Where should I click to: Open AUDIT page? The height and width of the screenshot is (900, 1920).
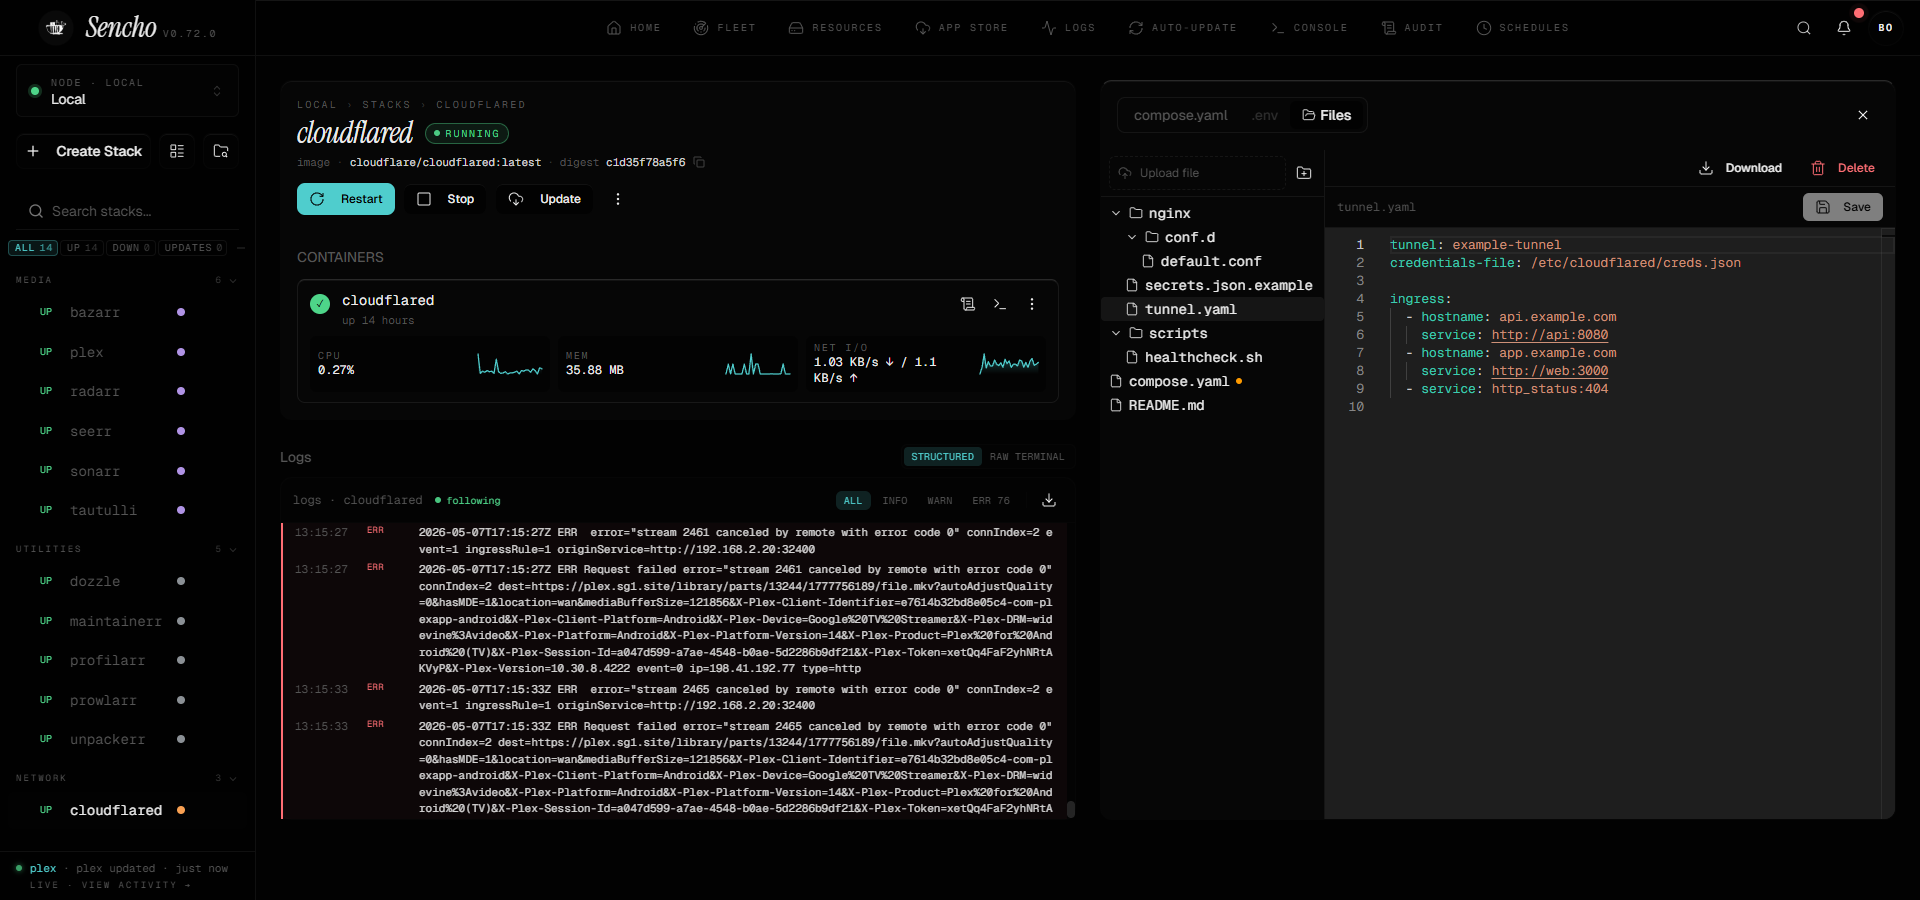coord(1412,28)
